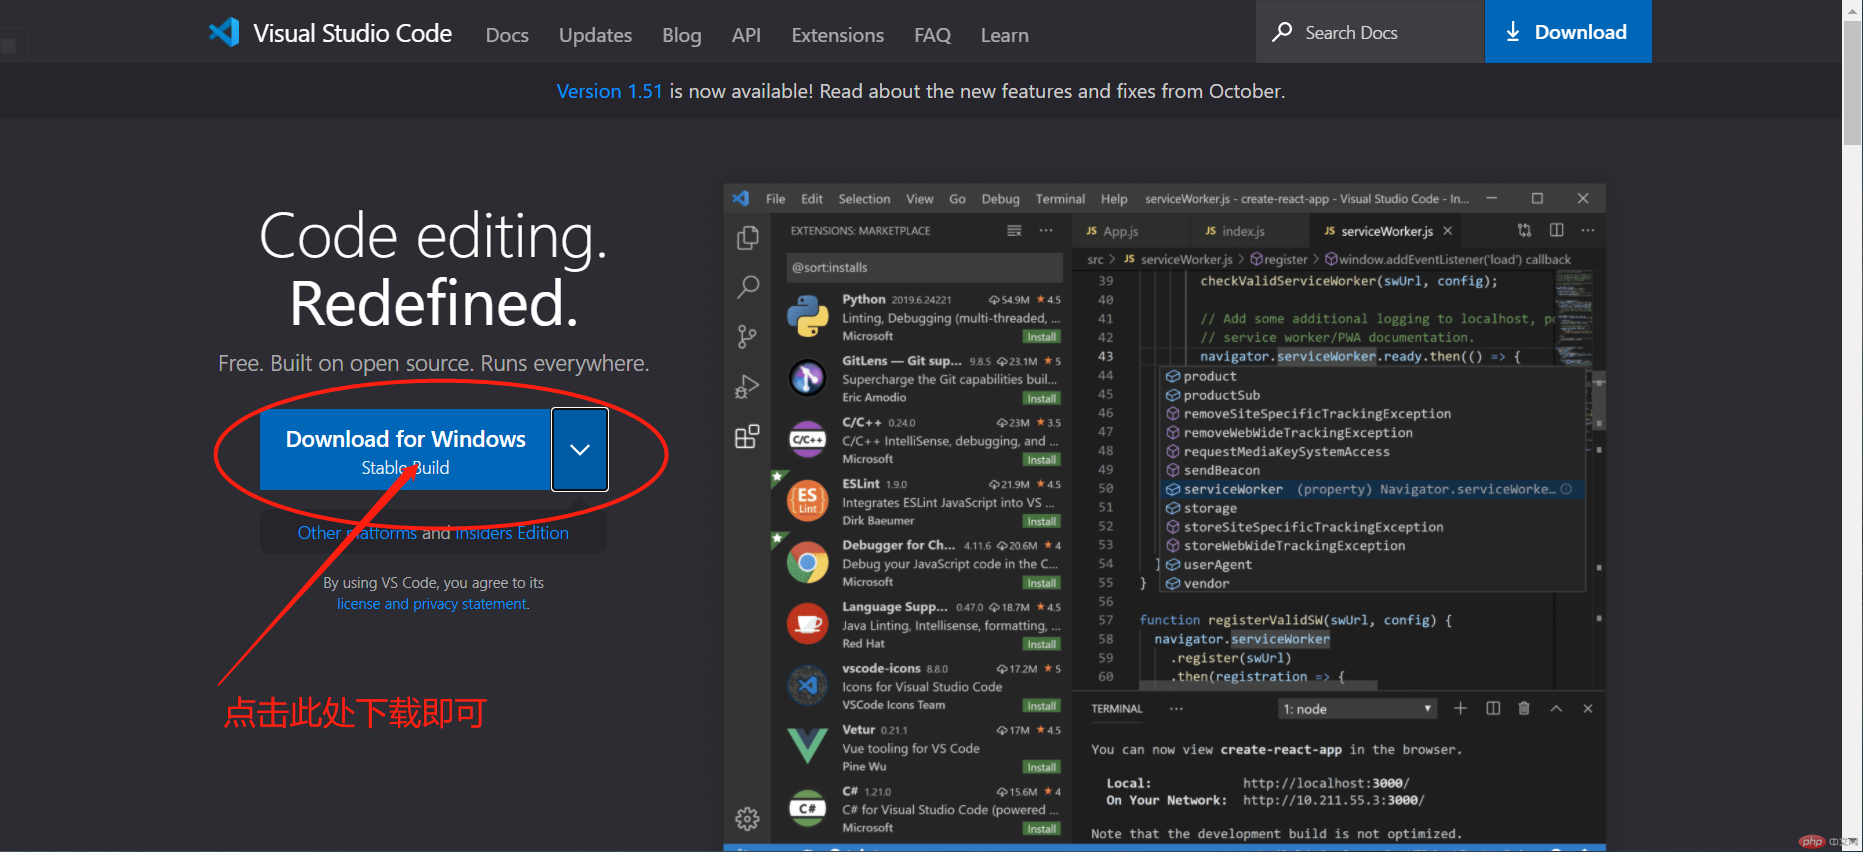This screenshot has height=852, width=1863.
Task: Click the kill terminal trash icon
Action: click(x=1524, y=708)
